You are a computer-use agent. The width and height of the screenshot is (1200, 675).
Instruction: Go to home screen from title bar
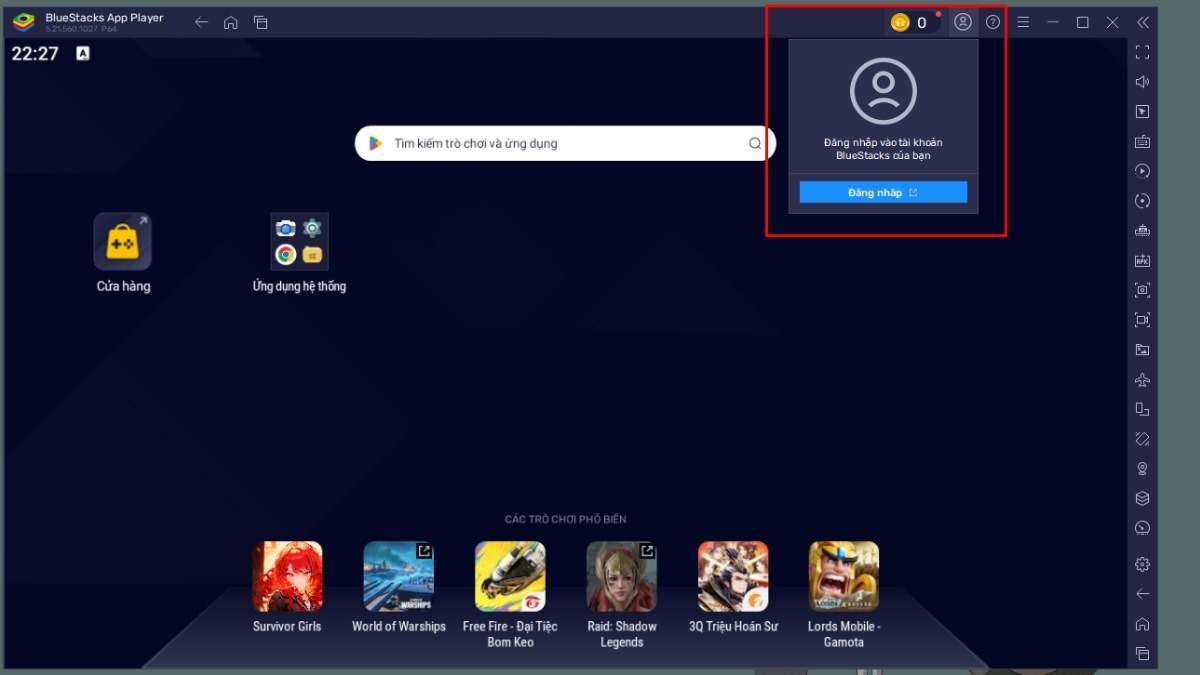[x=231, y=22]
